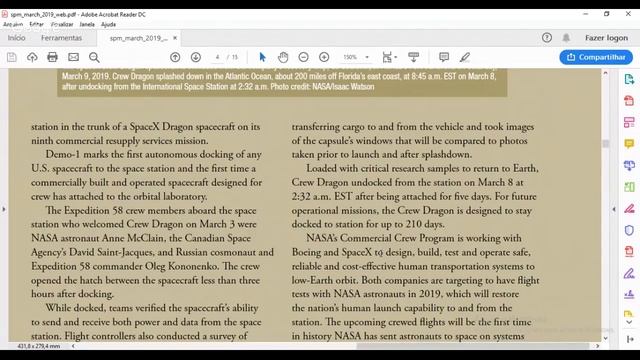
Task: Go to the next page arrow
Action: pos(196,57)
